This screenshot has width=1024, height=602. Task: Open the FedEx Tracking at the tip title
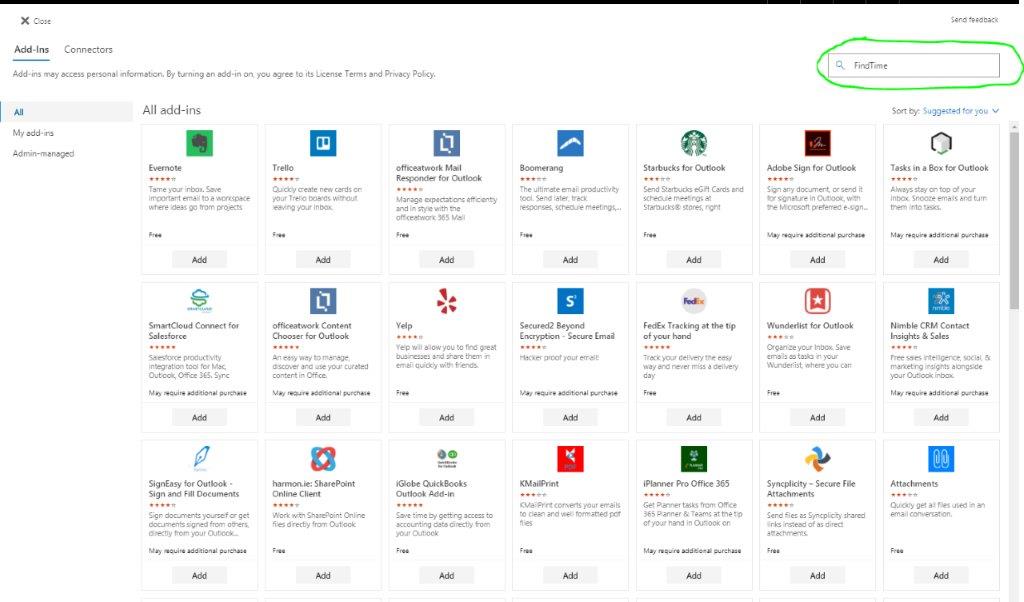(x=689, y=331)
